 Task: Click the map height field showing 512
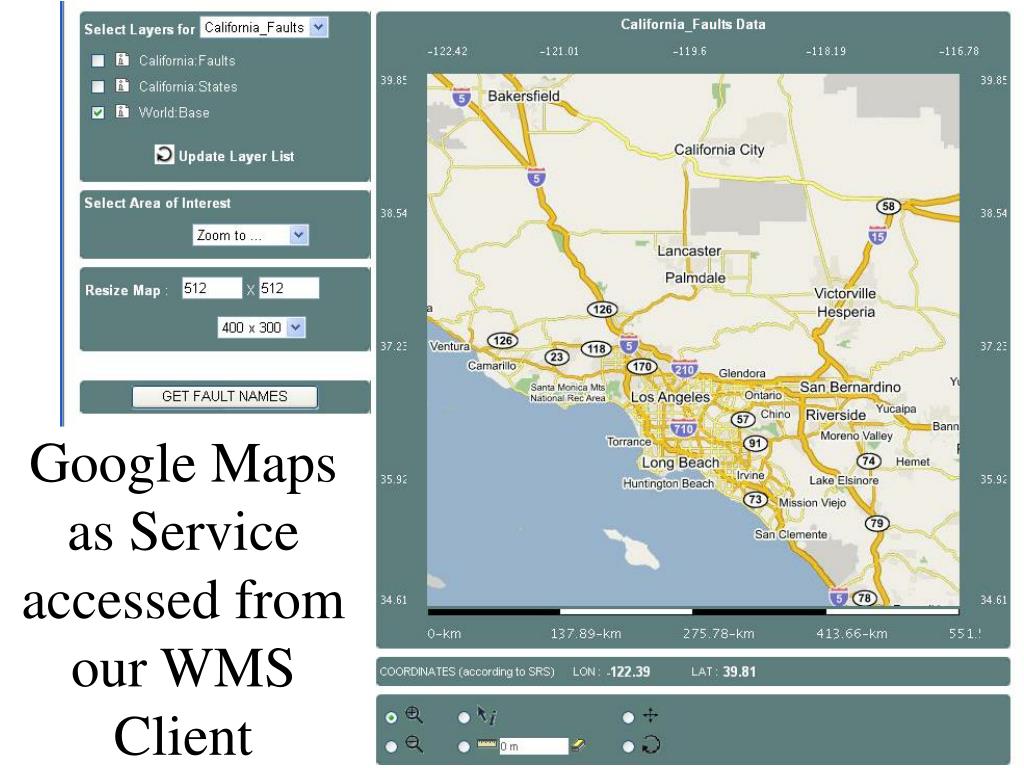point(289,288)
